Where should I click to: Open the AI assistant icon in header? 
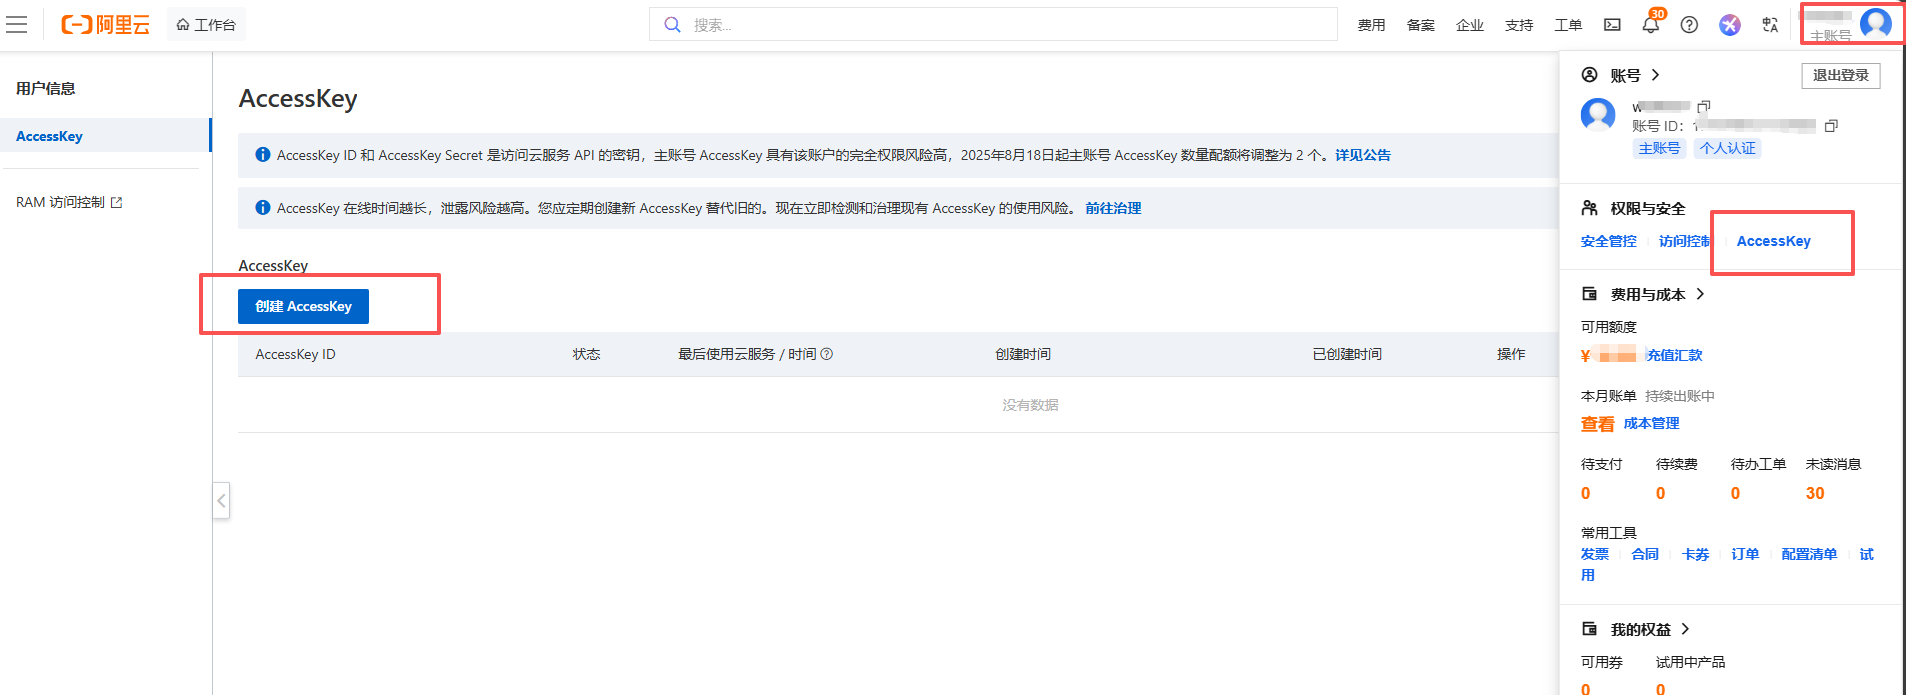click(x=1730, y=25)
